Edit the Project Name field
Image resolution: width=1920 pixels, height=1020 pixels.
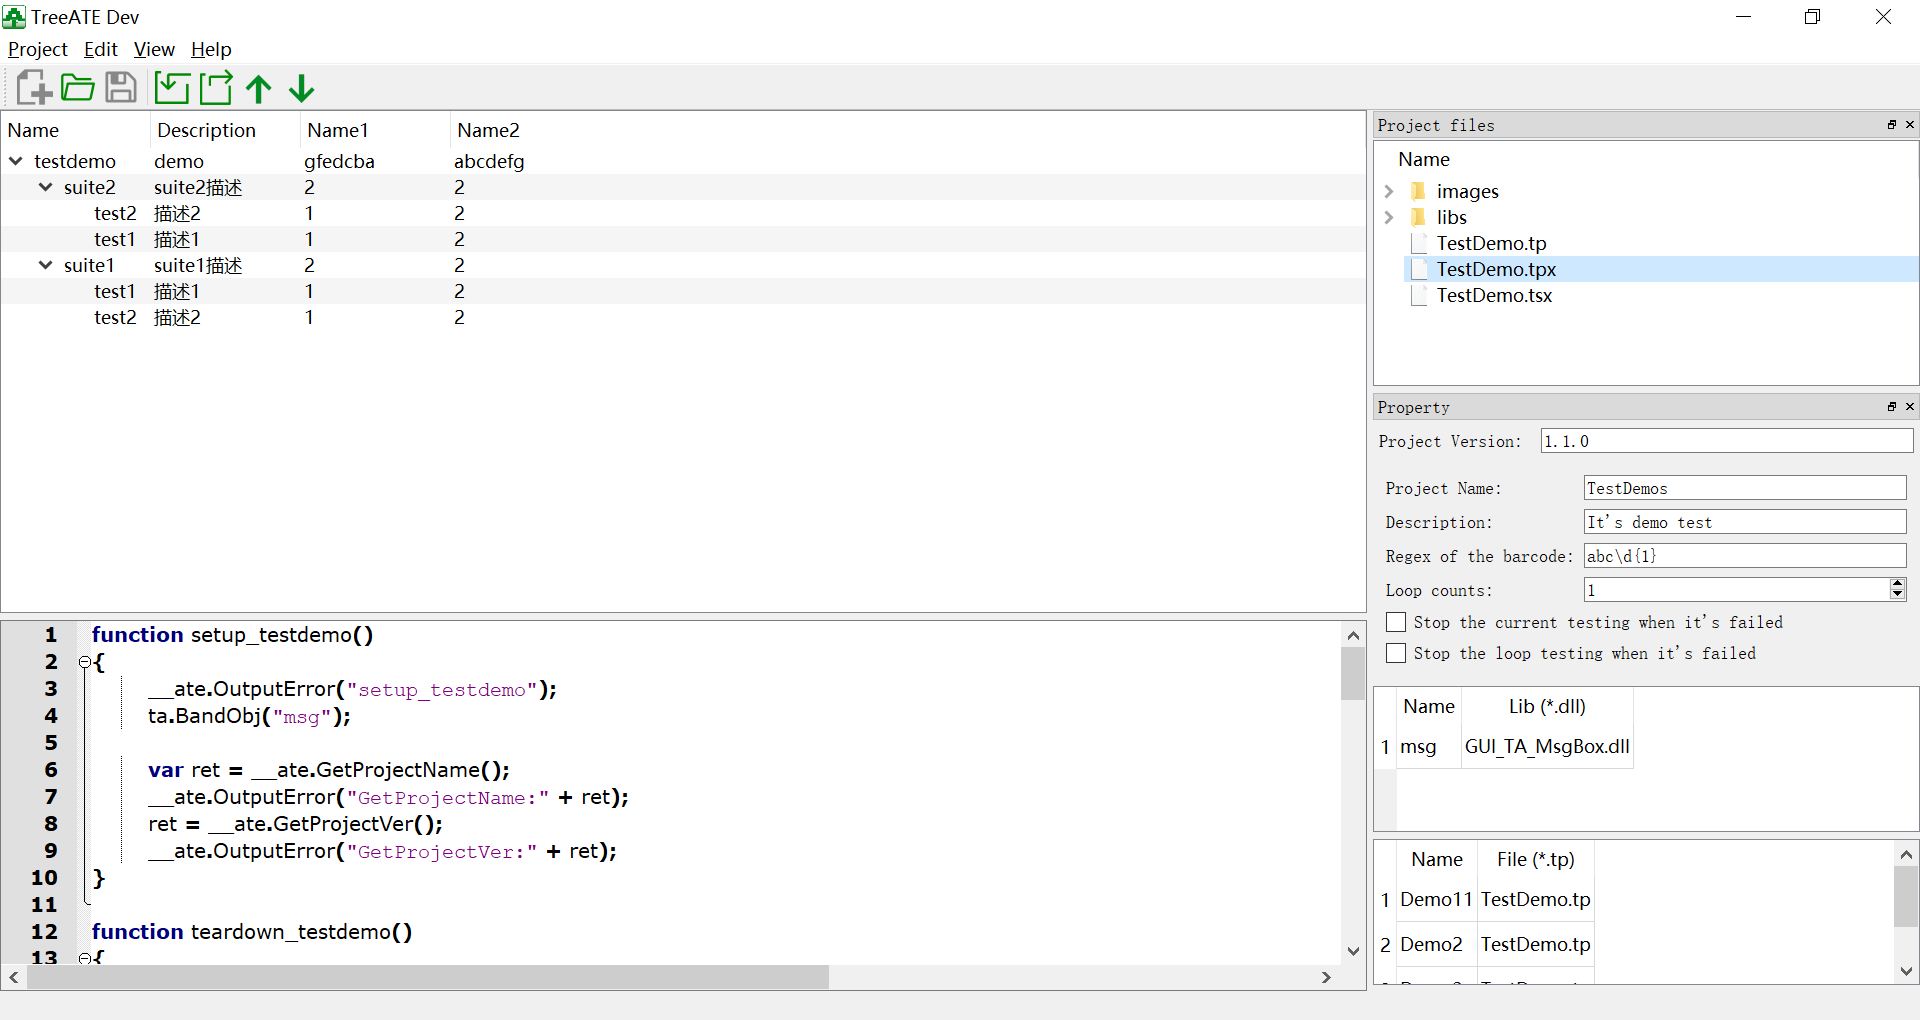[1745, 488]
